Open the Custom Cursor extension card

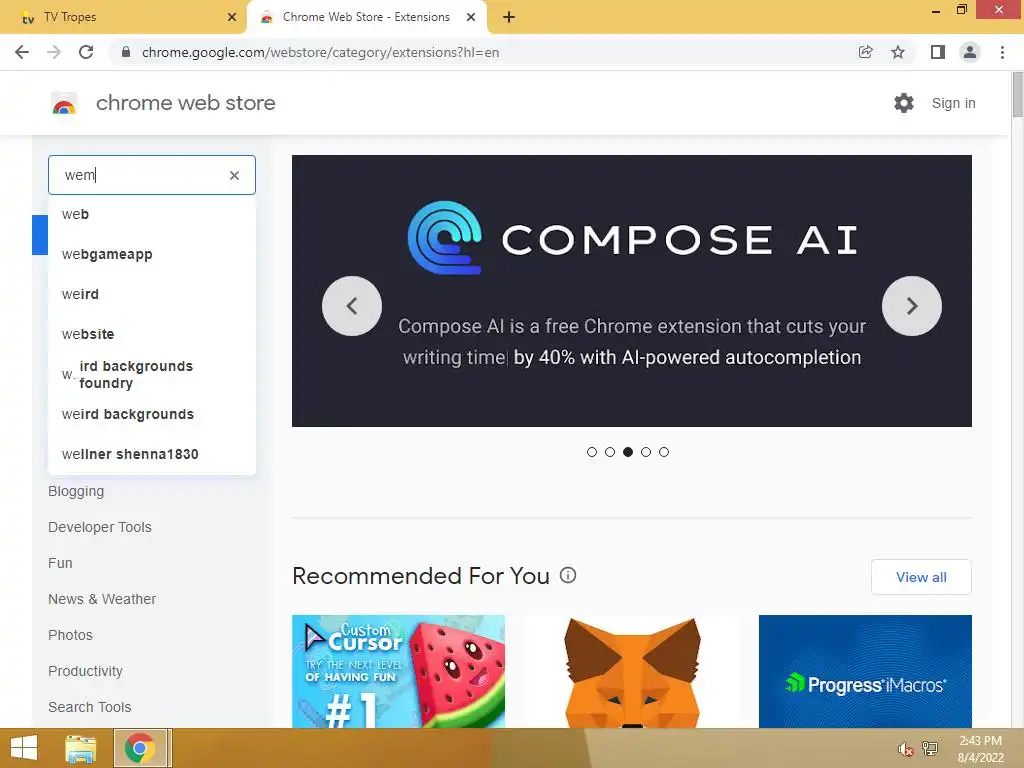398,671
